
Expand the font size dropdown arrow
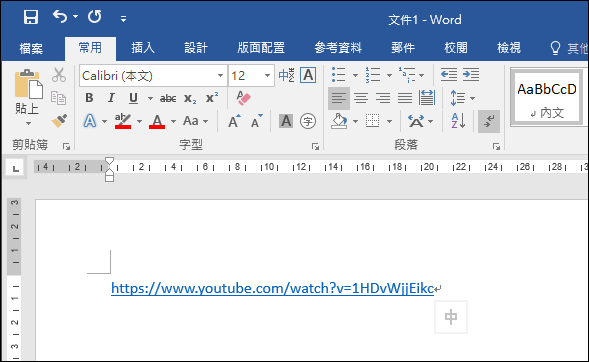267,76
